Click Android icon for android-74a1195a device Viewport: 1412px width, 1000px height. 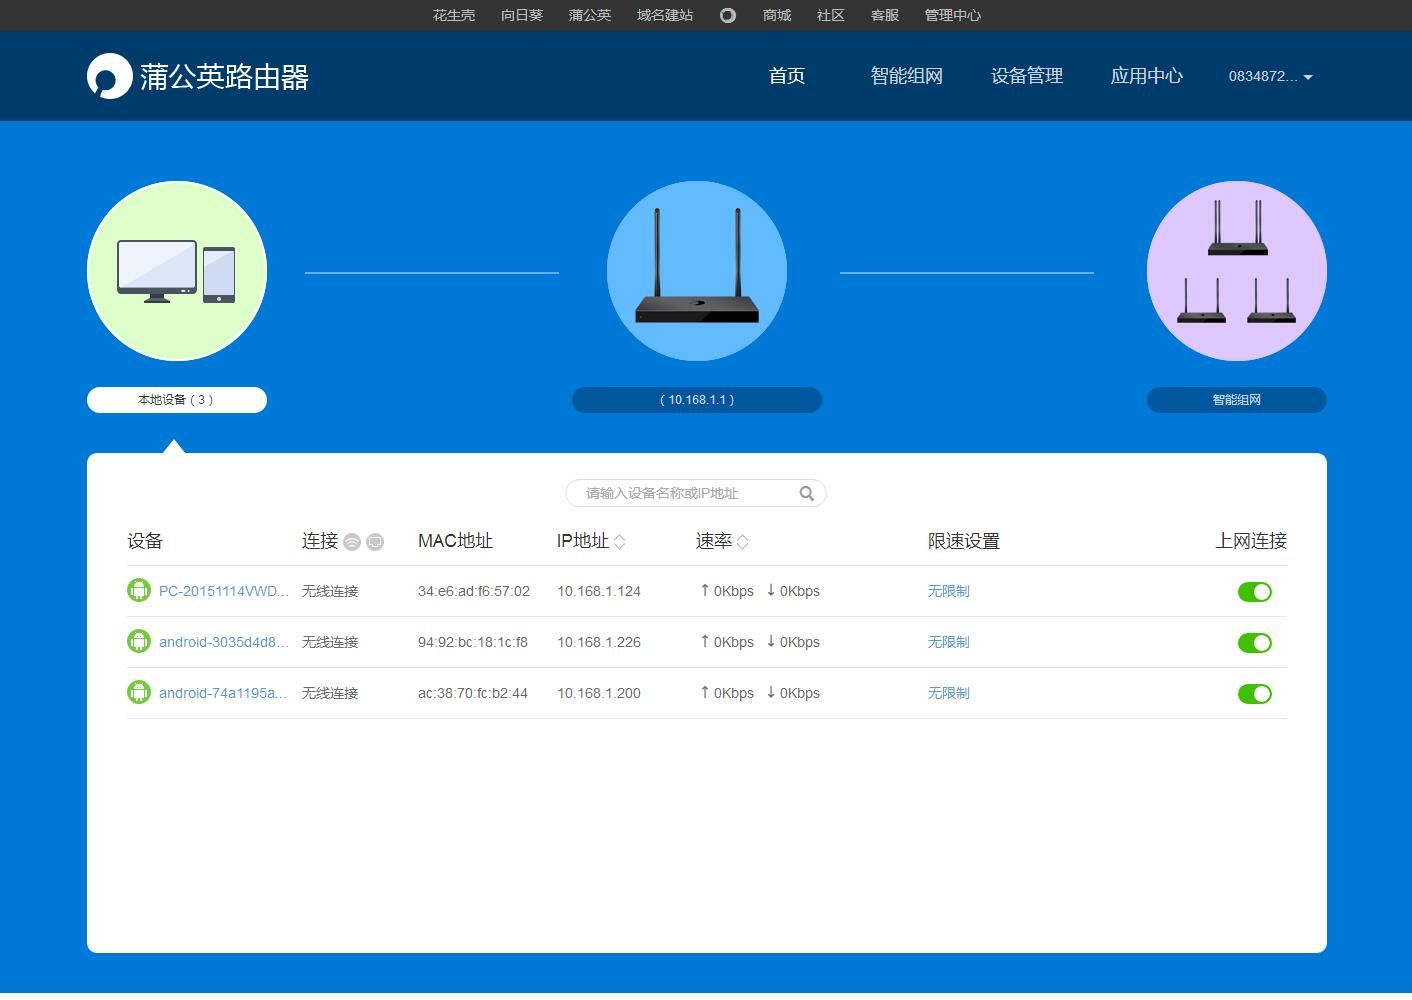[x=139, y=692]
